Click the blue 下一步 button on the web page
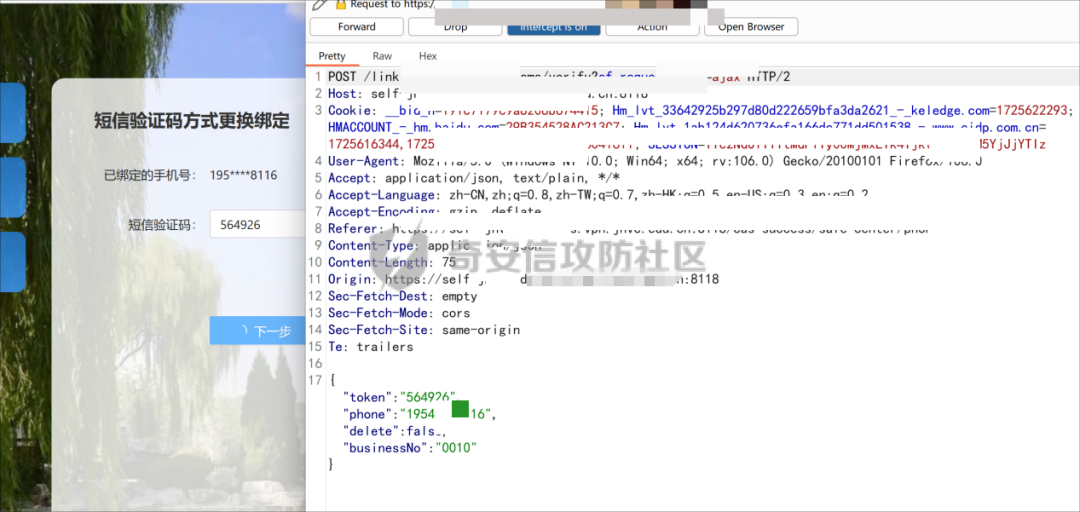Screen dimensions: 1080x512 pyautogui.click(x=258, y=331)
